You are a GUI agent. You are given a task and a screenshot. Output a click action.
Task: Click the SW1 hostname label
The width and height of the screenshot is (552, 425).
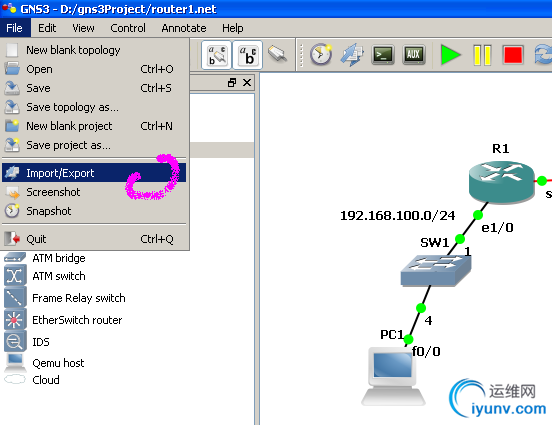(x=435, y=242)
